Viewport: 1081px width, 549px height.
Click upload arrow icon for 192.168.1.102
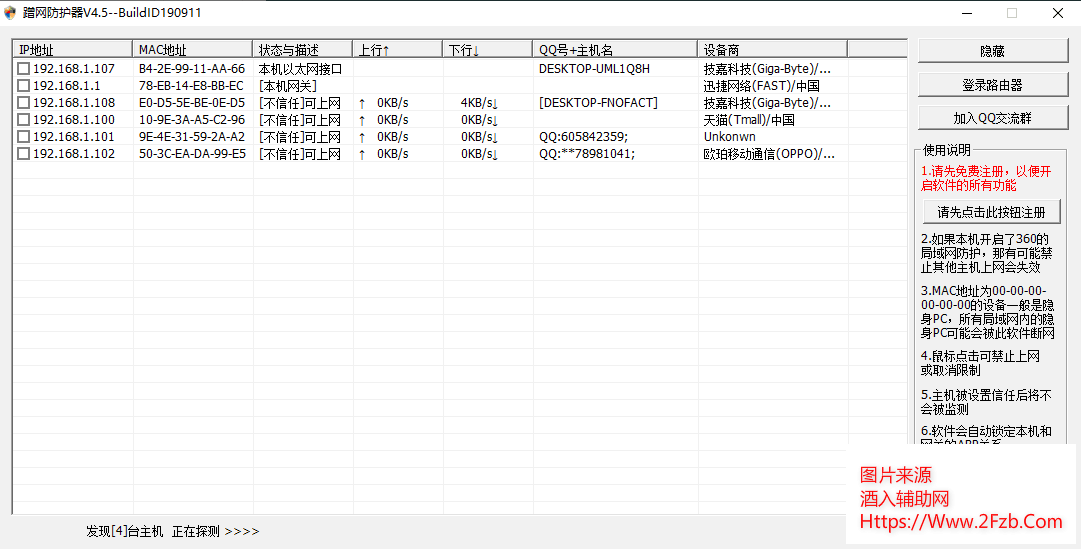[x=362, y=154]
